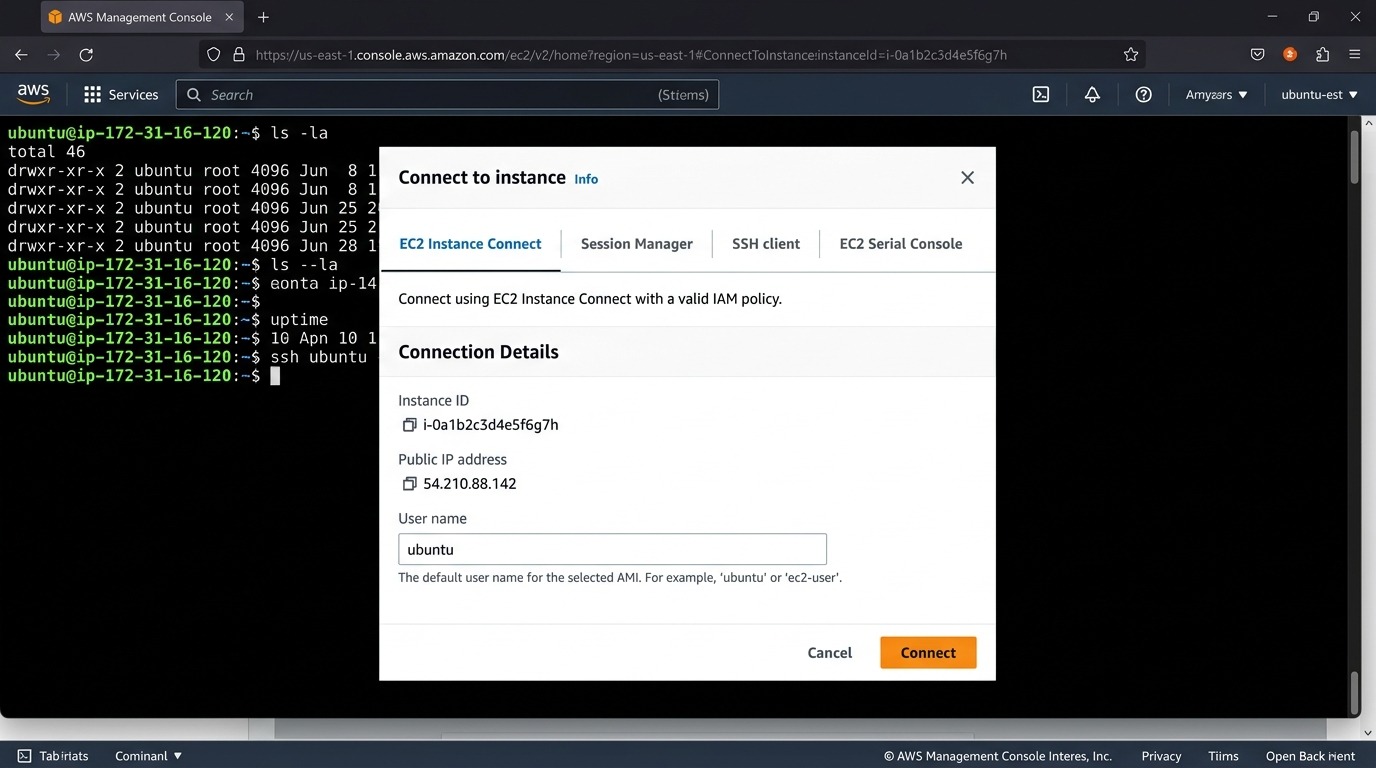Click the terminal cursor on the last prompt
1376x768 pixels.
point(275,376)
